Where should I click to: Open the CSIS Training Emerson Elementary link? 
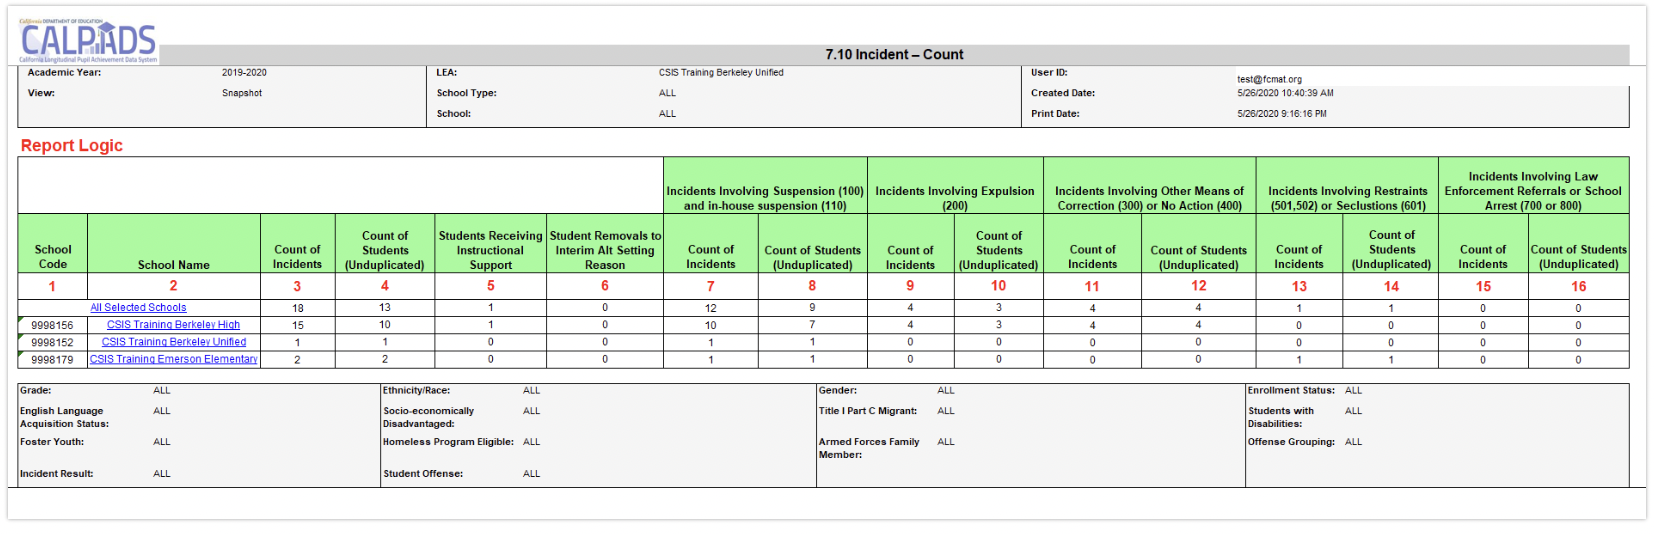click(x=174, y=359)
